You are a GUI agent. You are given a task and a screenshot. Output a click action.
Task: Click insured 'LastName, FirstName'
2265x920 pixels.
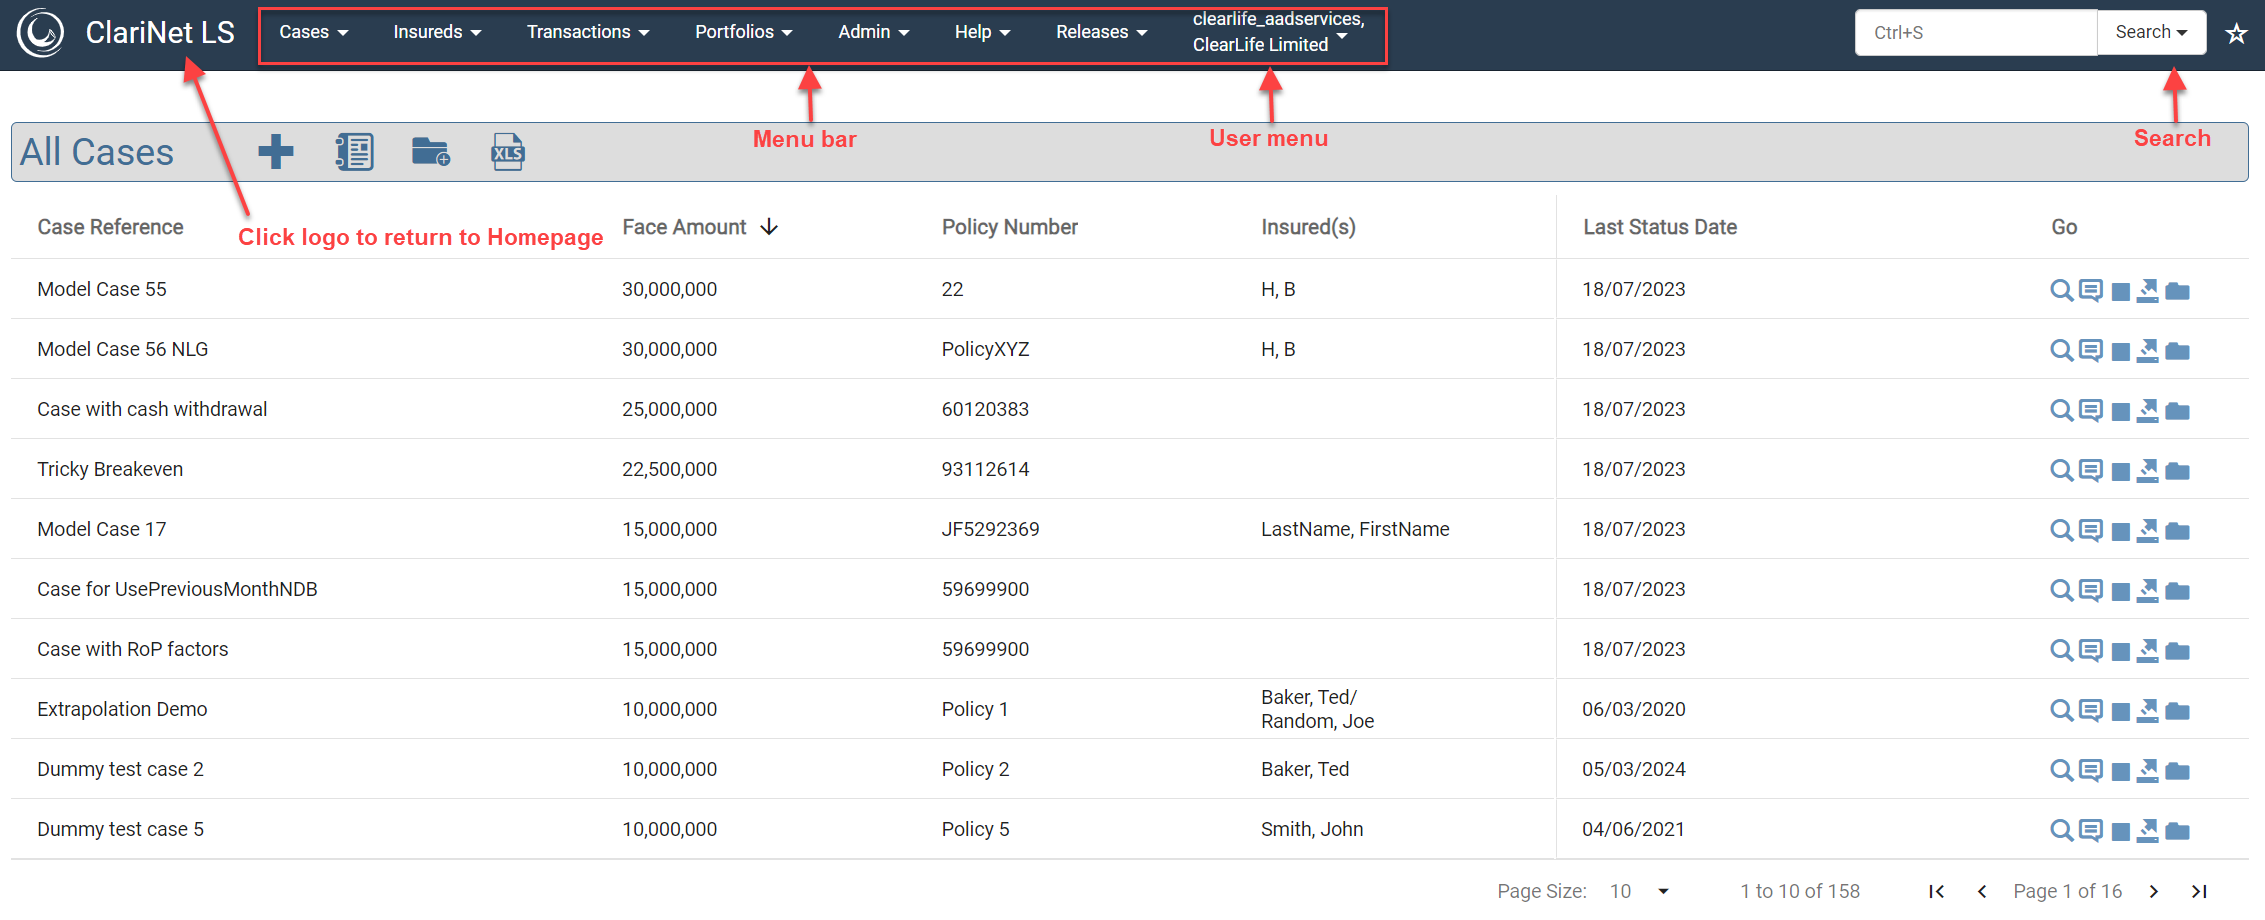1355,529
